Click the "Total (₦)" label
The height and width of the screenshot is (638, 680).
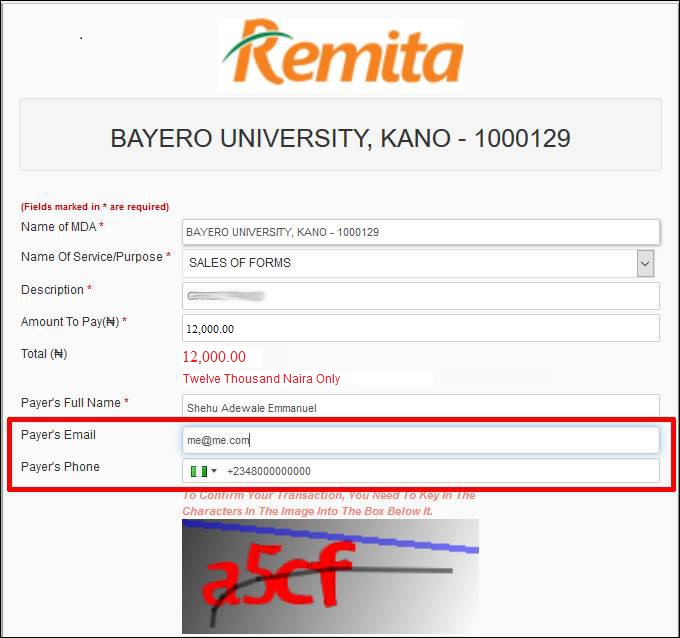click(x=44, y=354)
